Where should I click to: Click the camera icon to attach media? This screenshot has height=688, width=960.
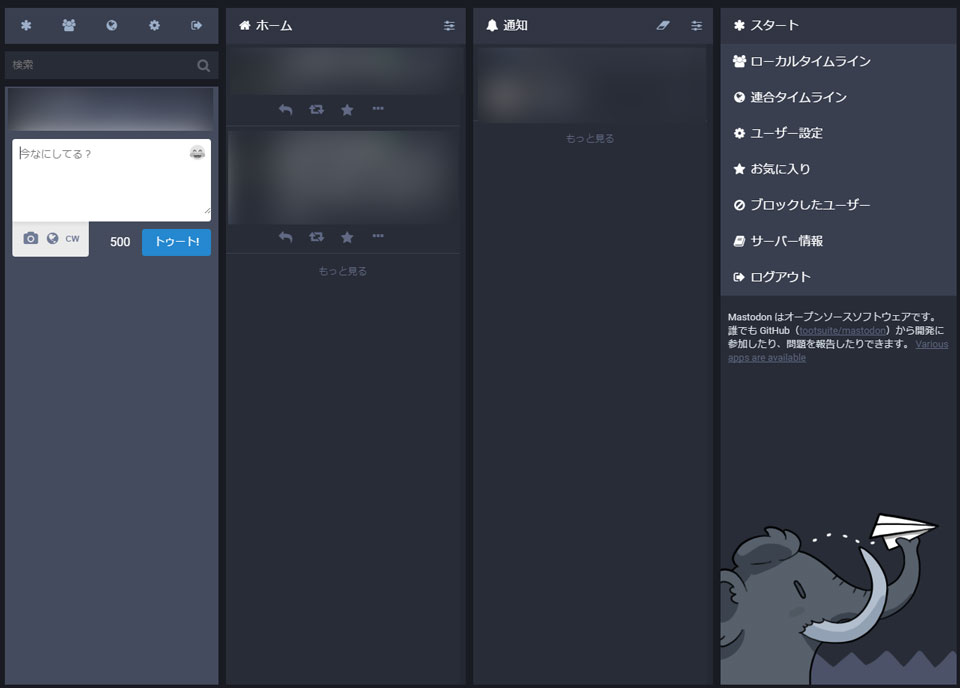[x=30, y=239]
